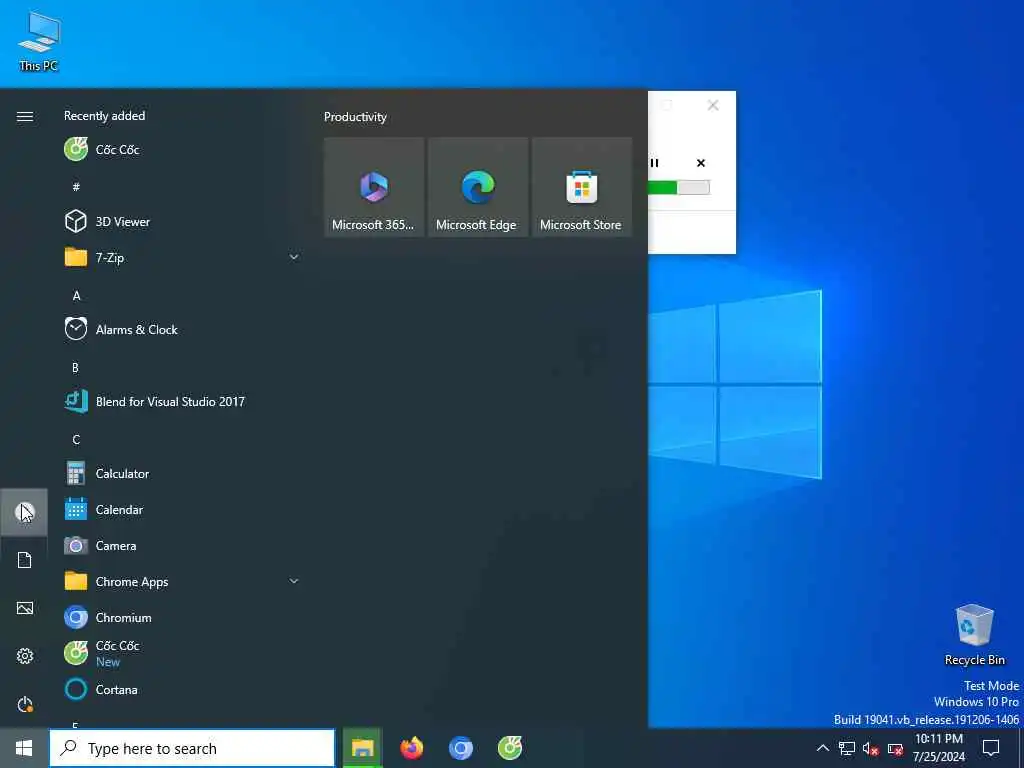This screenshot has height=768, width=1024.
Task: Open Chromium from the taskbar
Action: 460,748
